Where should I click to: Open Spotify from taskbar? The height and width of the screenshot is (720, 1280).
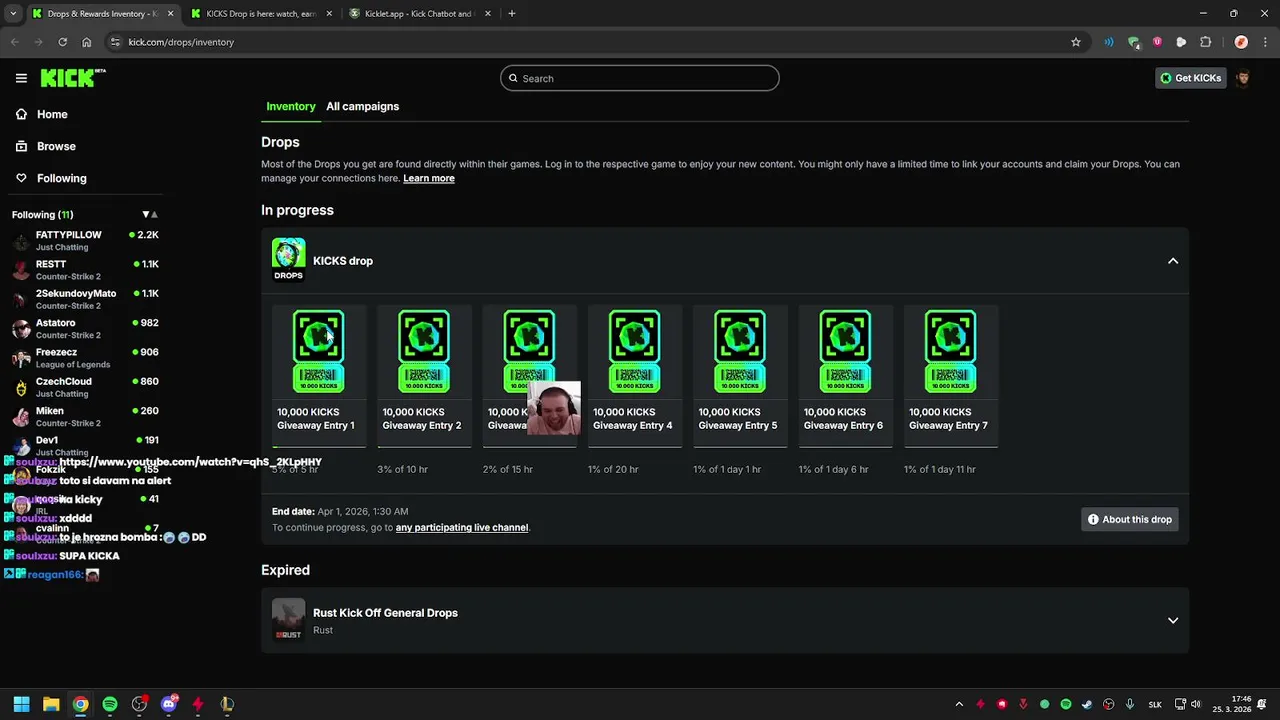pyautogui.click(x=110, y=704)
